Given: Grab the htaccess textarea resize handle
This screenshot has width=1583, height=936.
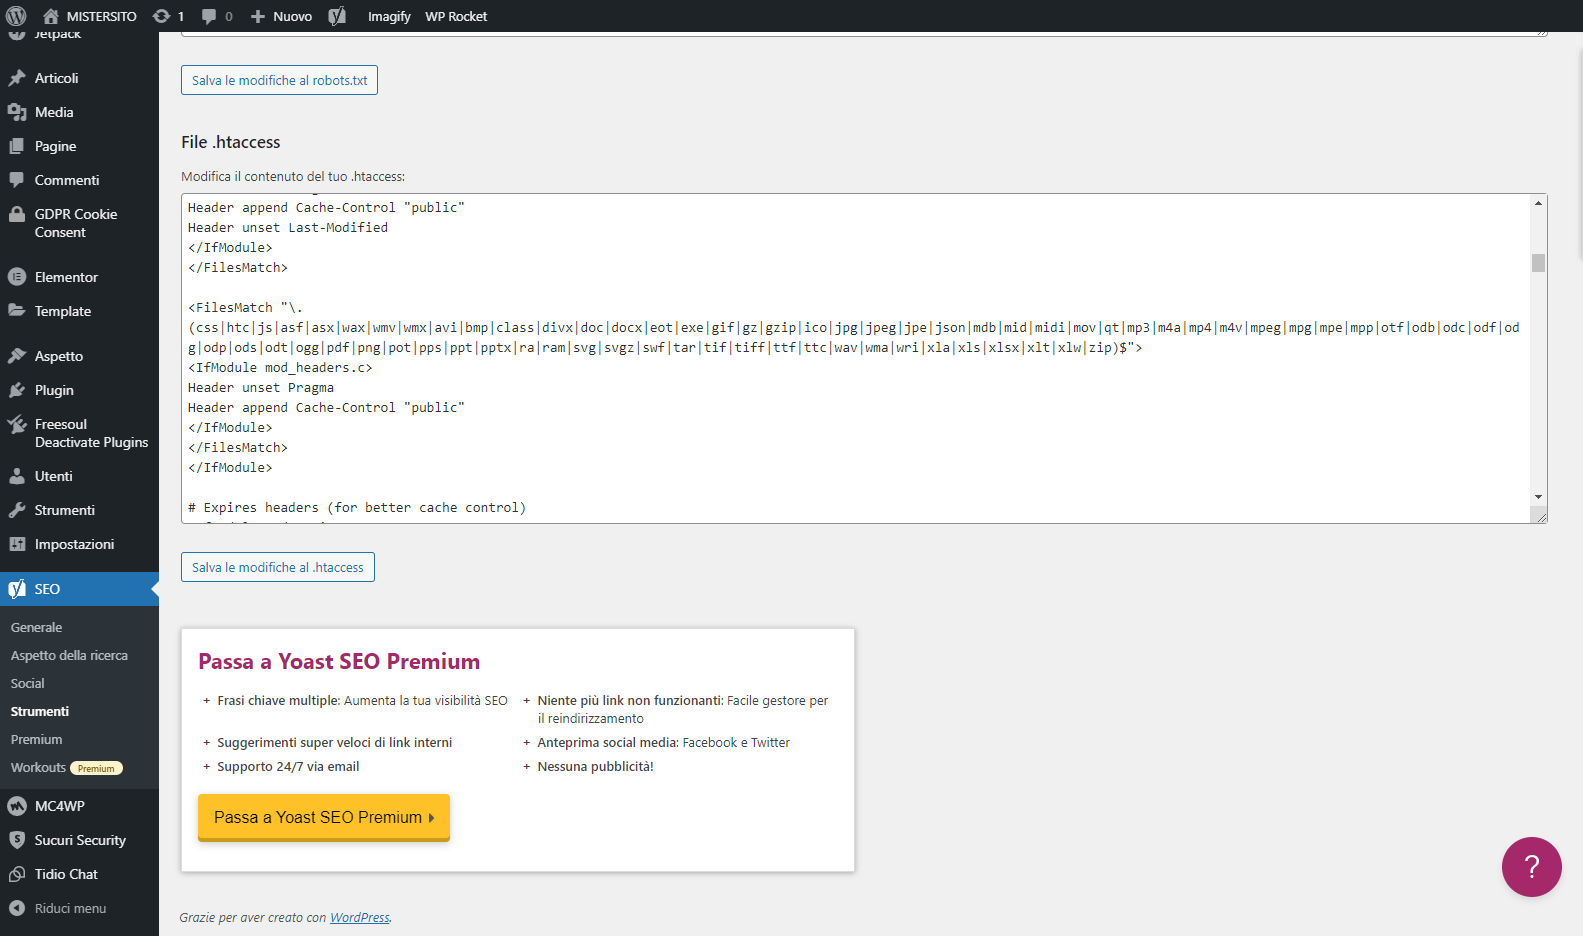Looking at the screenshot, I should click(x=1540, y=516).
